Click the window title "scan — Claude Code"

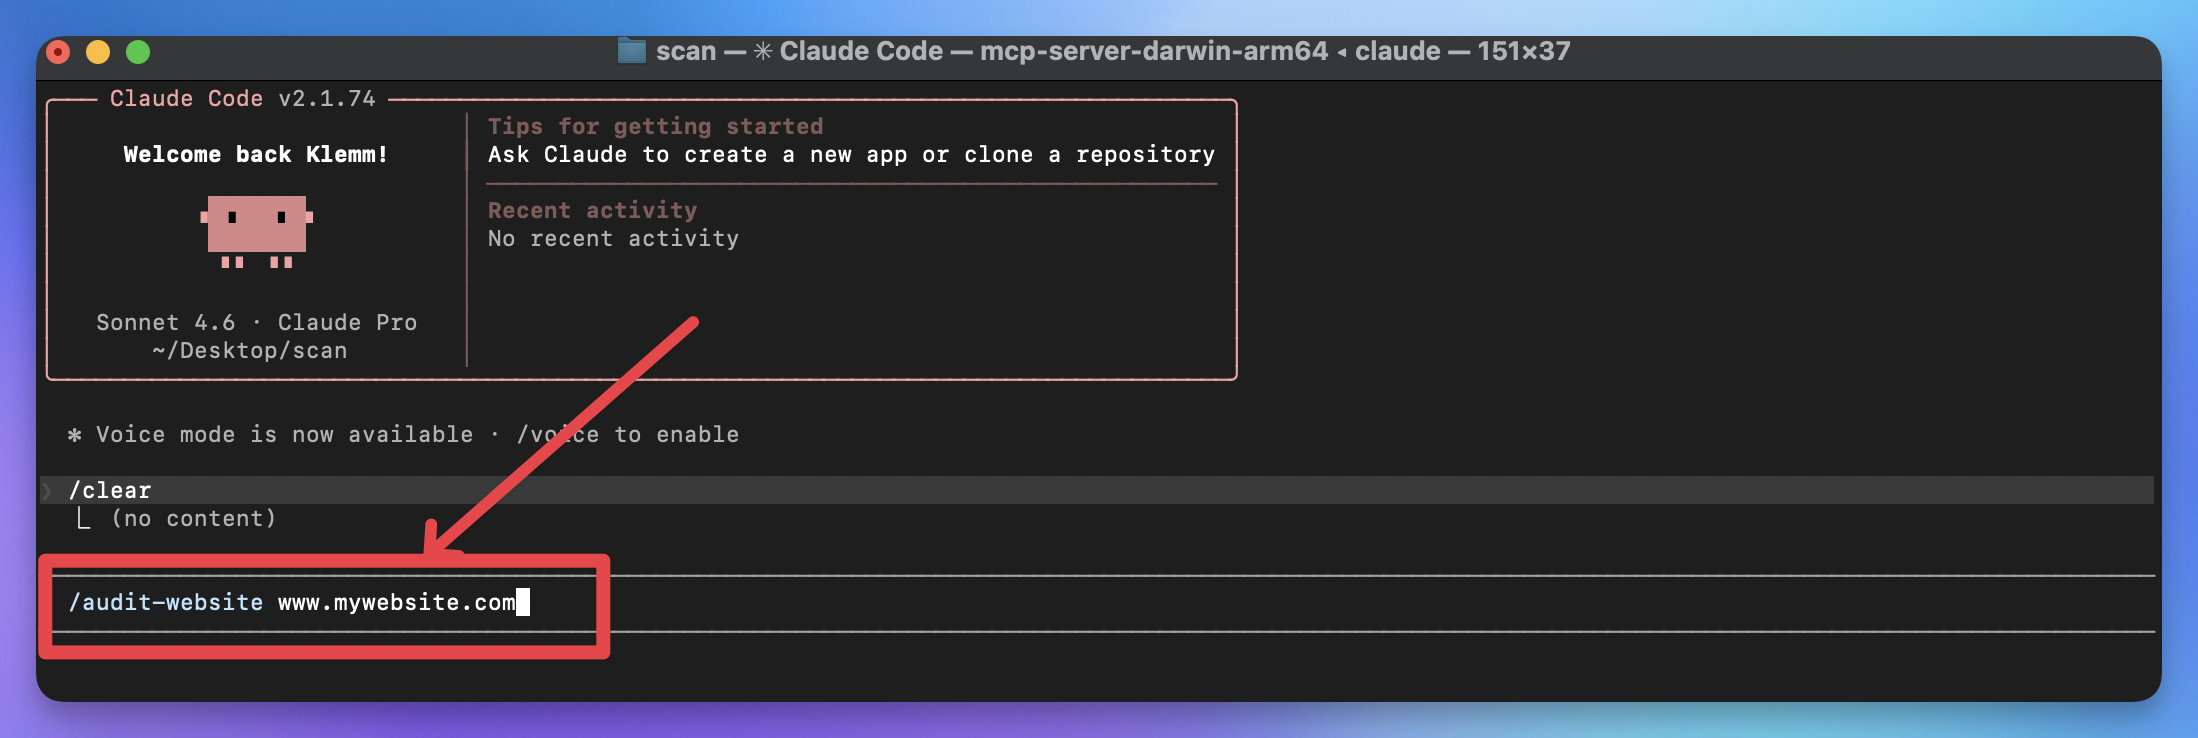point(1113,51)
